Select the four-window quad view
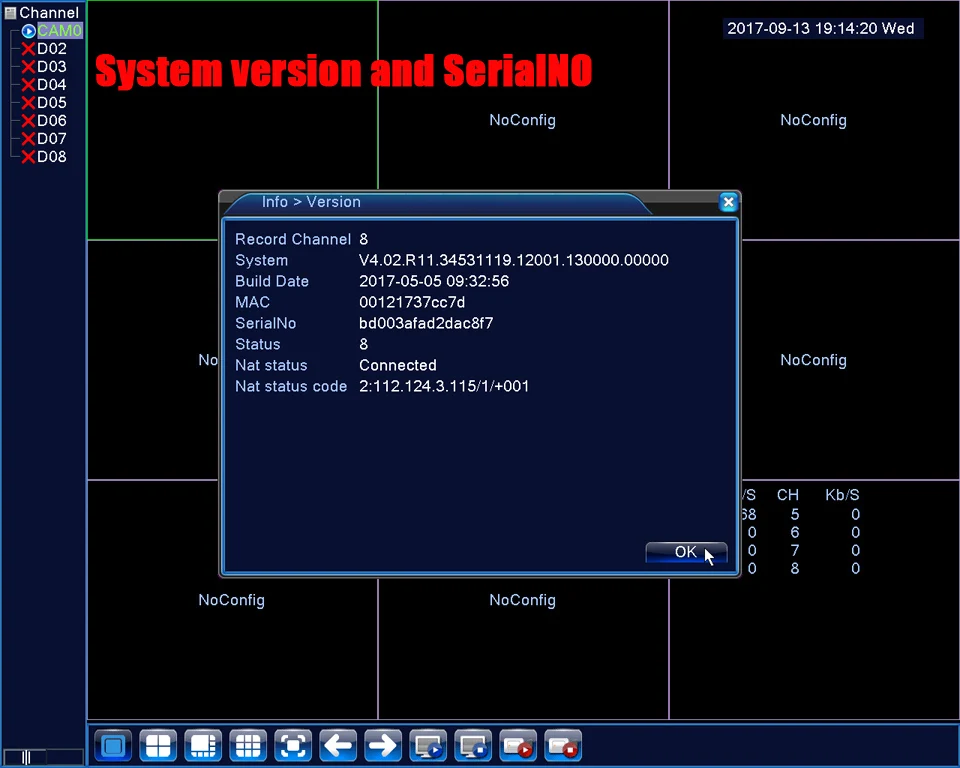 158,745
